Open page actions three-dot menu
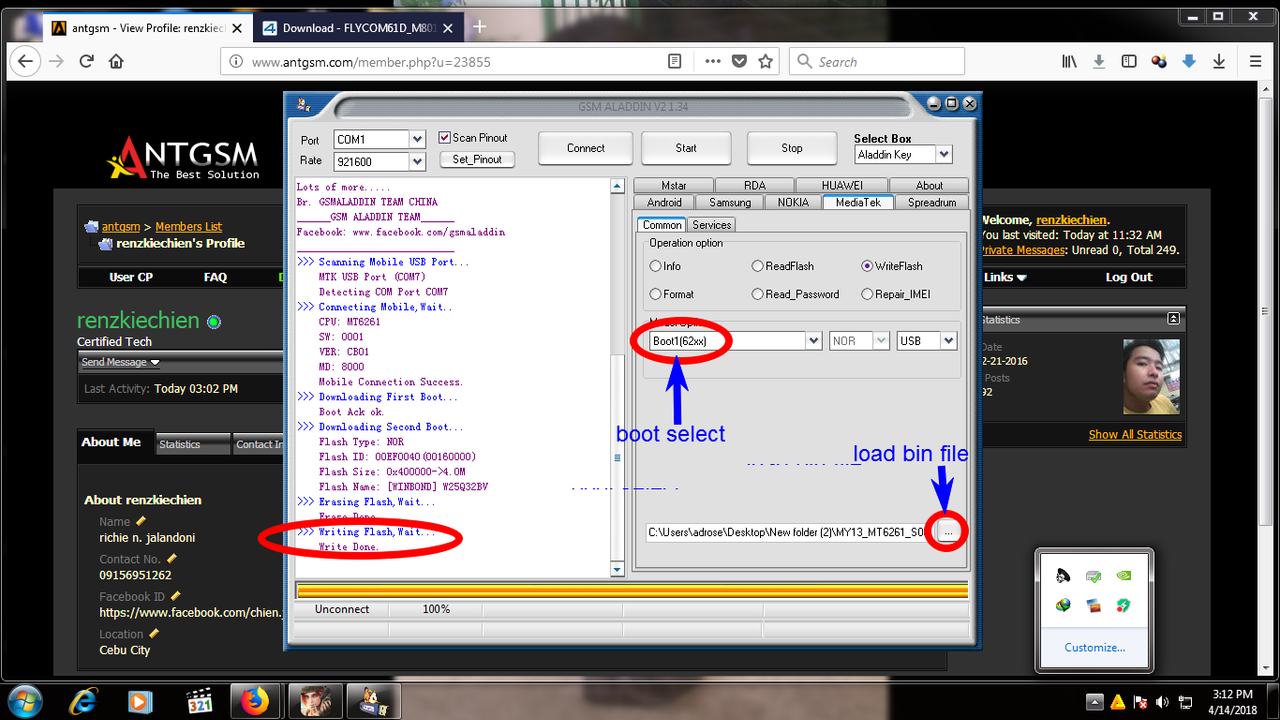The width and height of the screenshot is (1280, 720). [x=713, y=61]
